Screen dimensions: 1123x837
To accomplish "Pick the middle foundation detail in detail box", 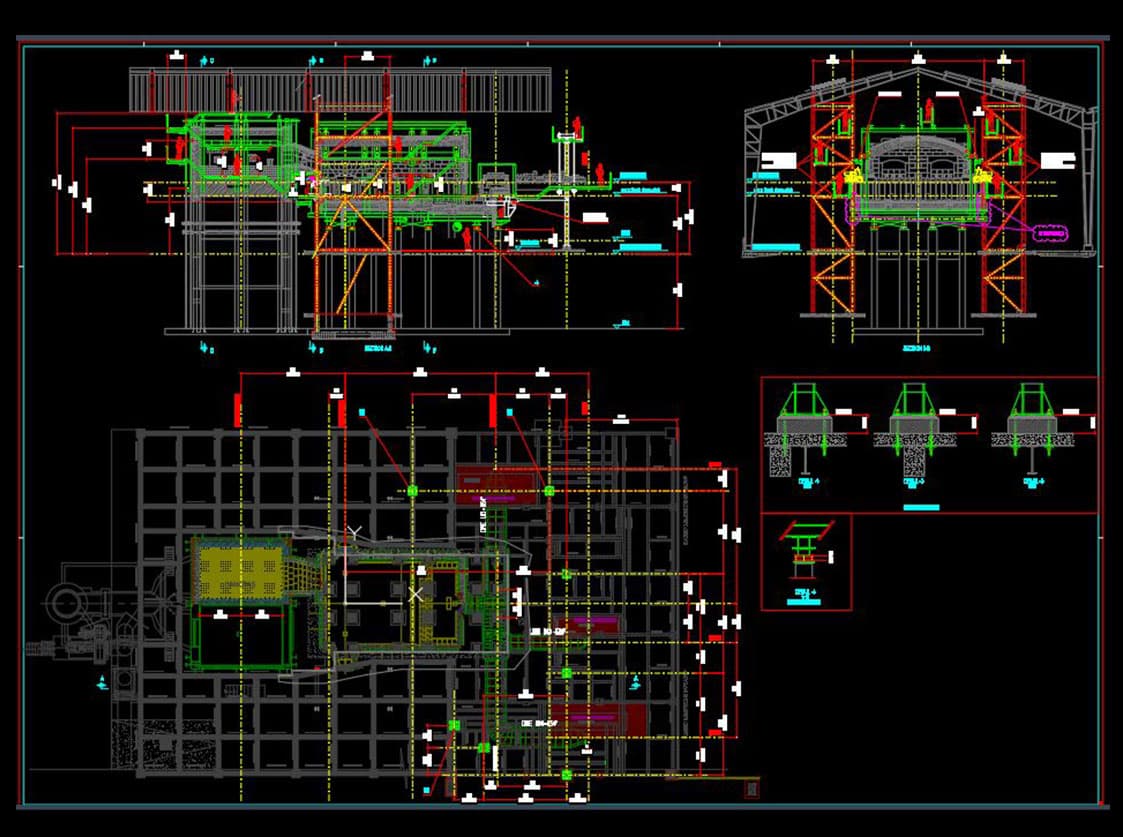I will click(914, 430).
